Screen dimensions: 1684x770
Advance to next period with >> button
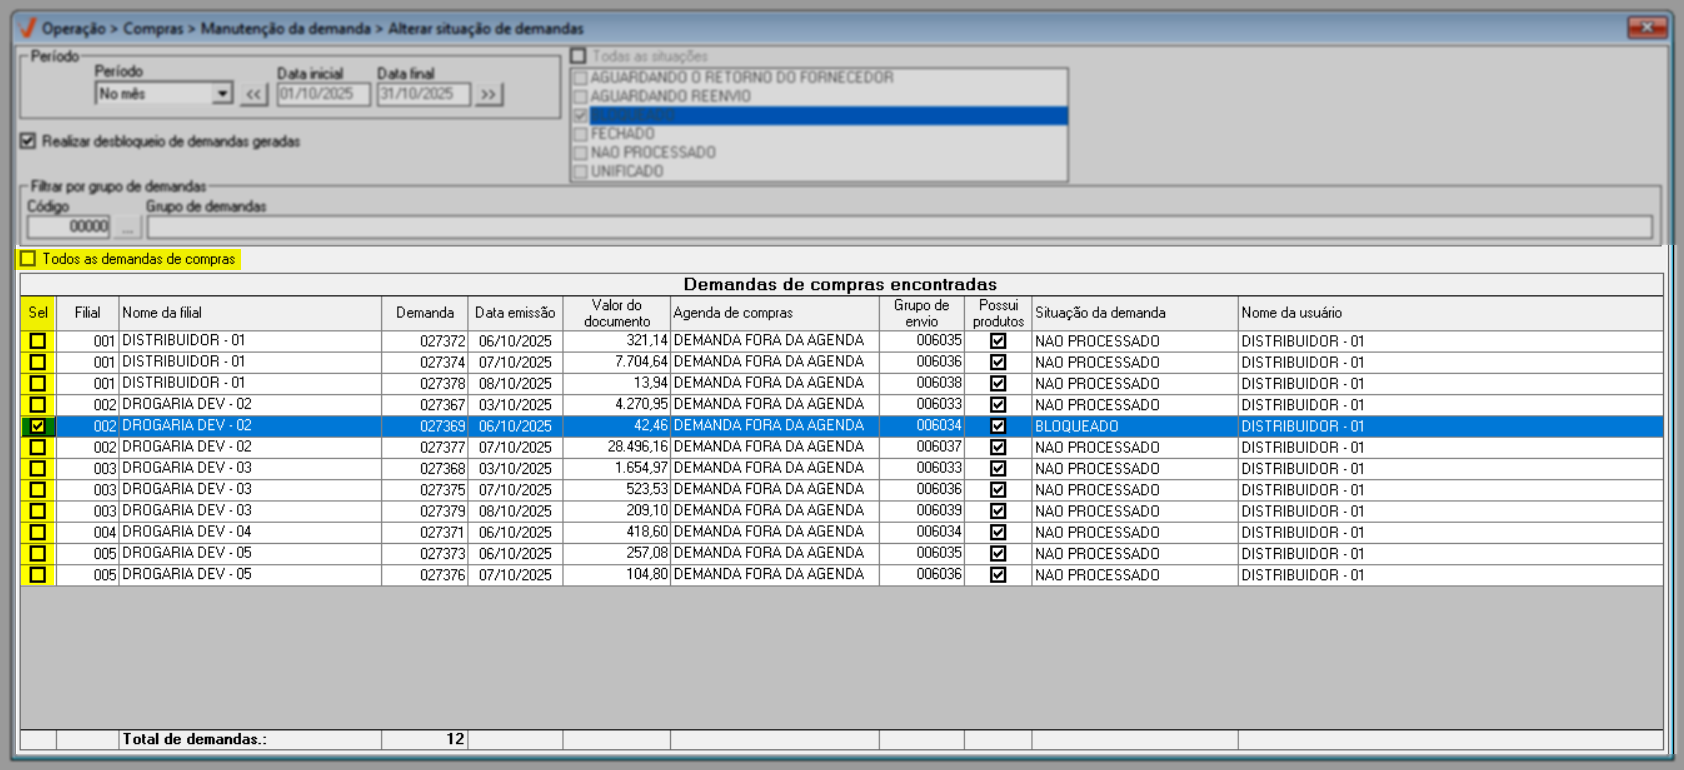point(488,94)
